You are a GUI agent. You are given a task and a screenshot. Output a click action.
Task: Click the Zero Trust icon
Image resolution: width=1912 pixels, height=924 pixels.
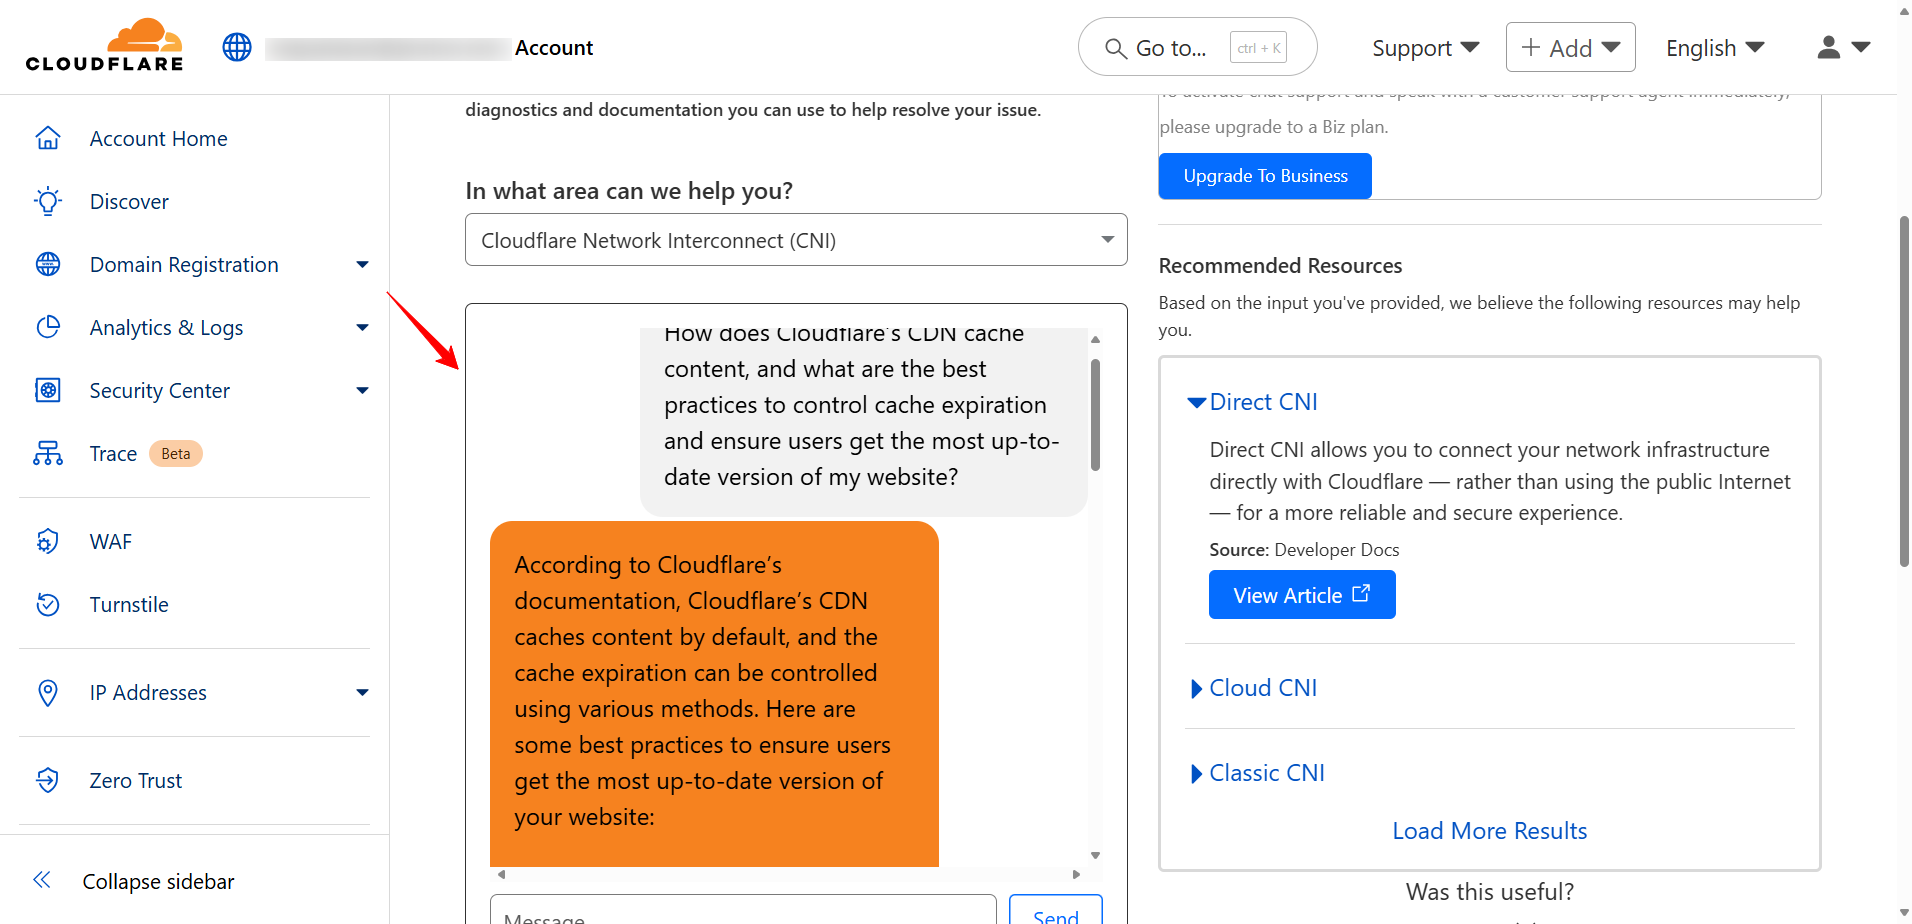(48, 781)
